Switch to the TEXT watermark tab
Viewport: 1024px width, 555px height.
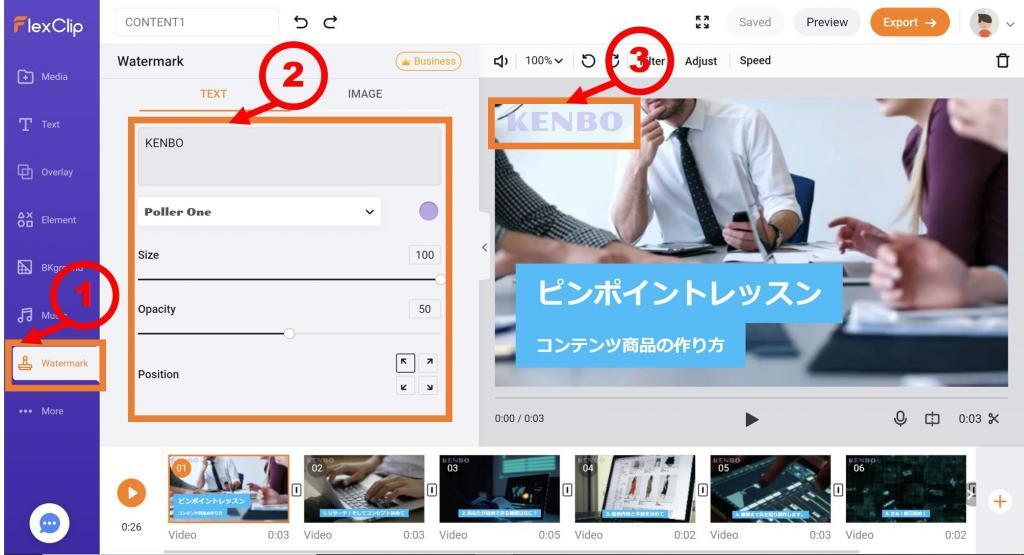pyautogui.click(x=213, y=94)
